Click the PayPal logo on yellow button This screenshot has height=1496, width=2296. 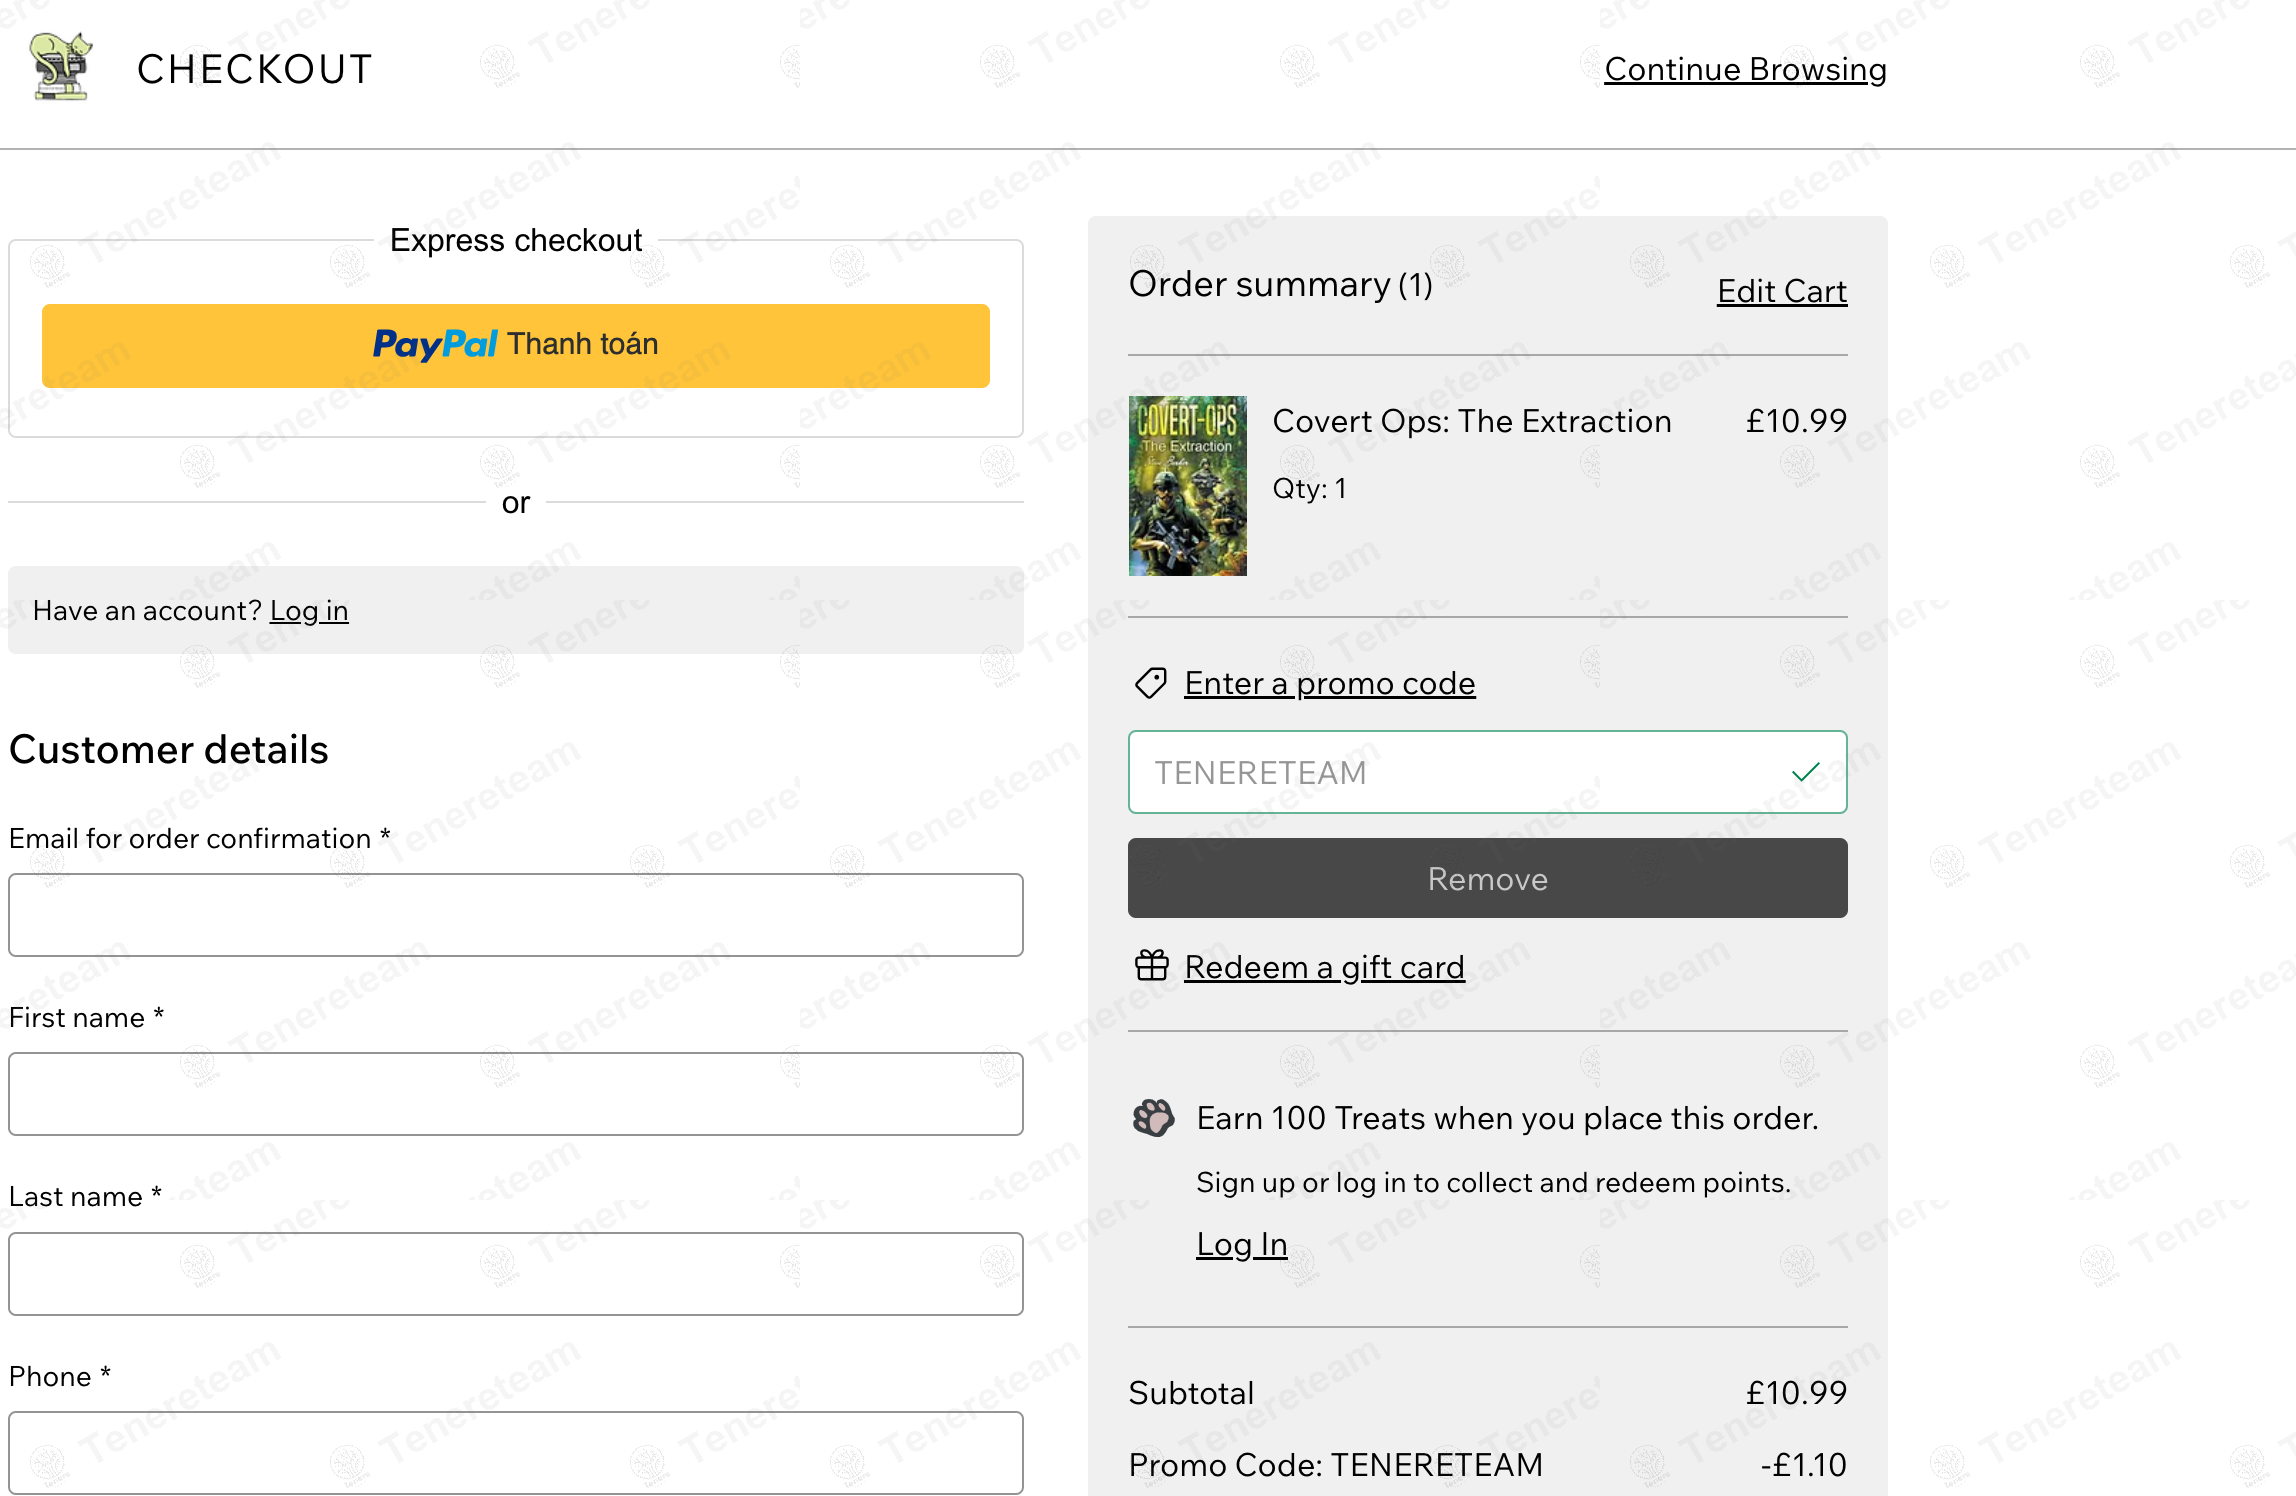coord(435,345)
